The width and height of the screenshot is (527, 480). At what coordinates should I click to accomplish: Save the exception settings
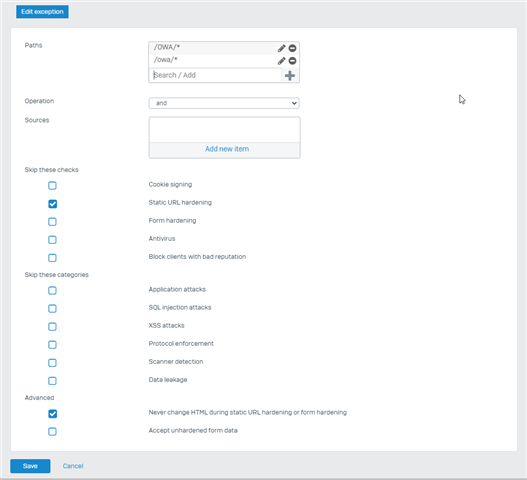pos(30,466)
